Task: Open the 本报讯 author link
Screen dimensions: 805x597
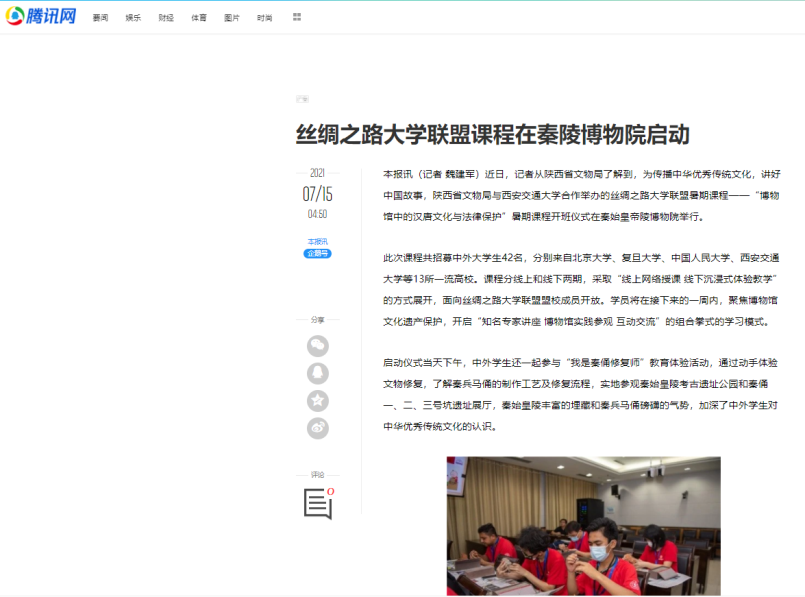Action: coord(317,241)
